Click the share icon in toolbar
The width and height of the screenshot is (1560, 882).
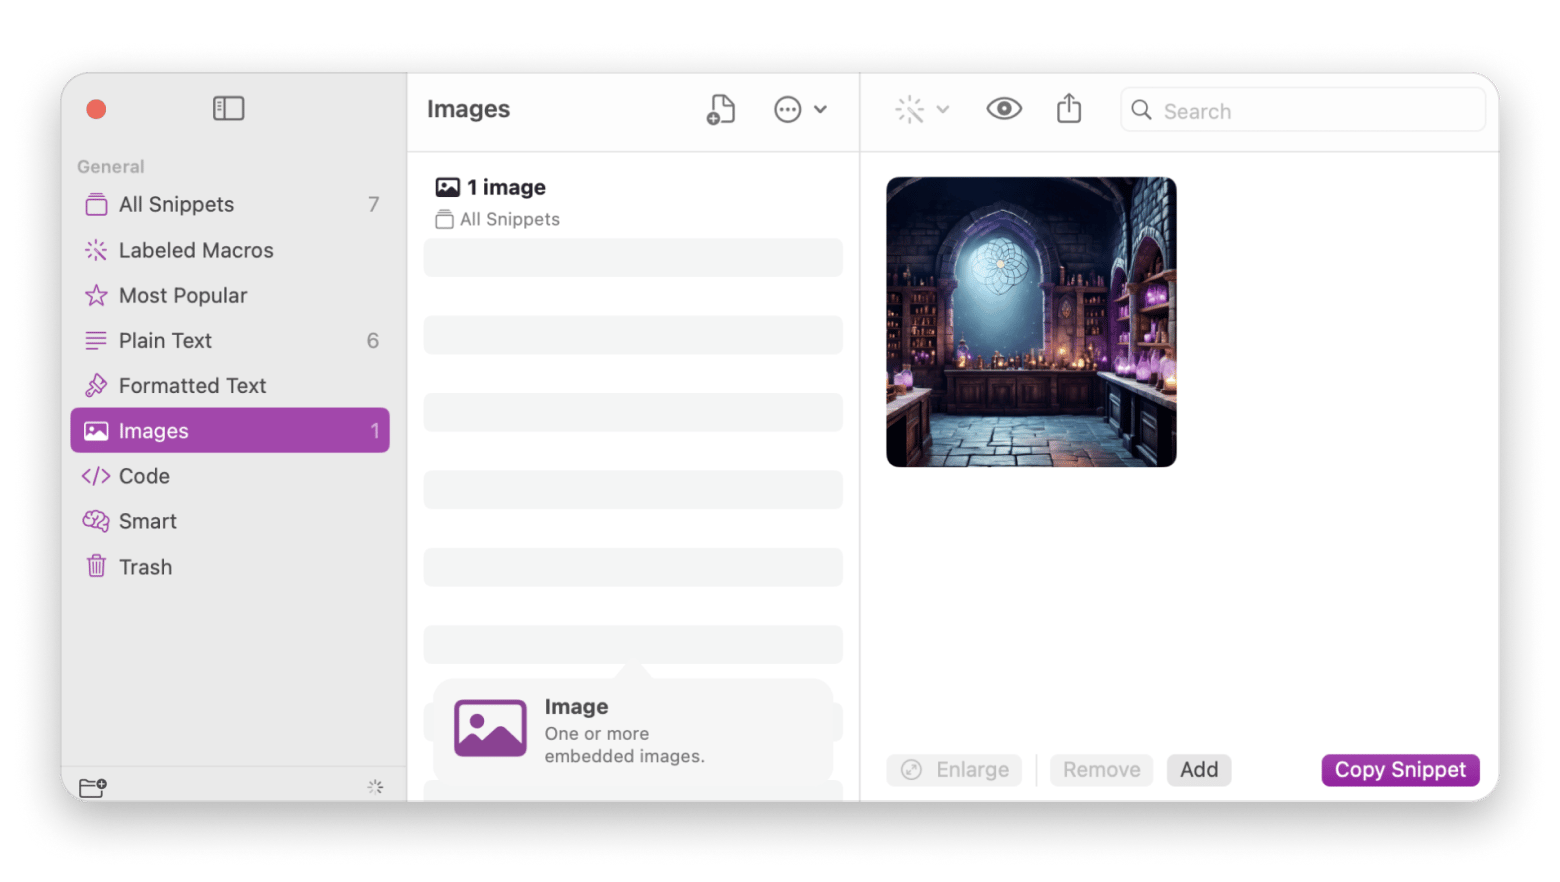tap(1068, 109)
